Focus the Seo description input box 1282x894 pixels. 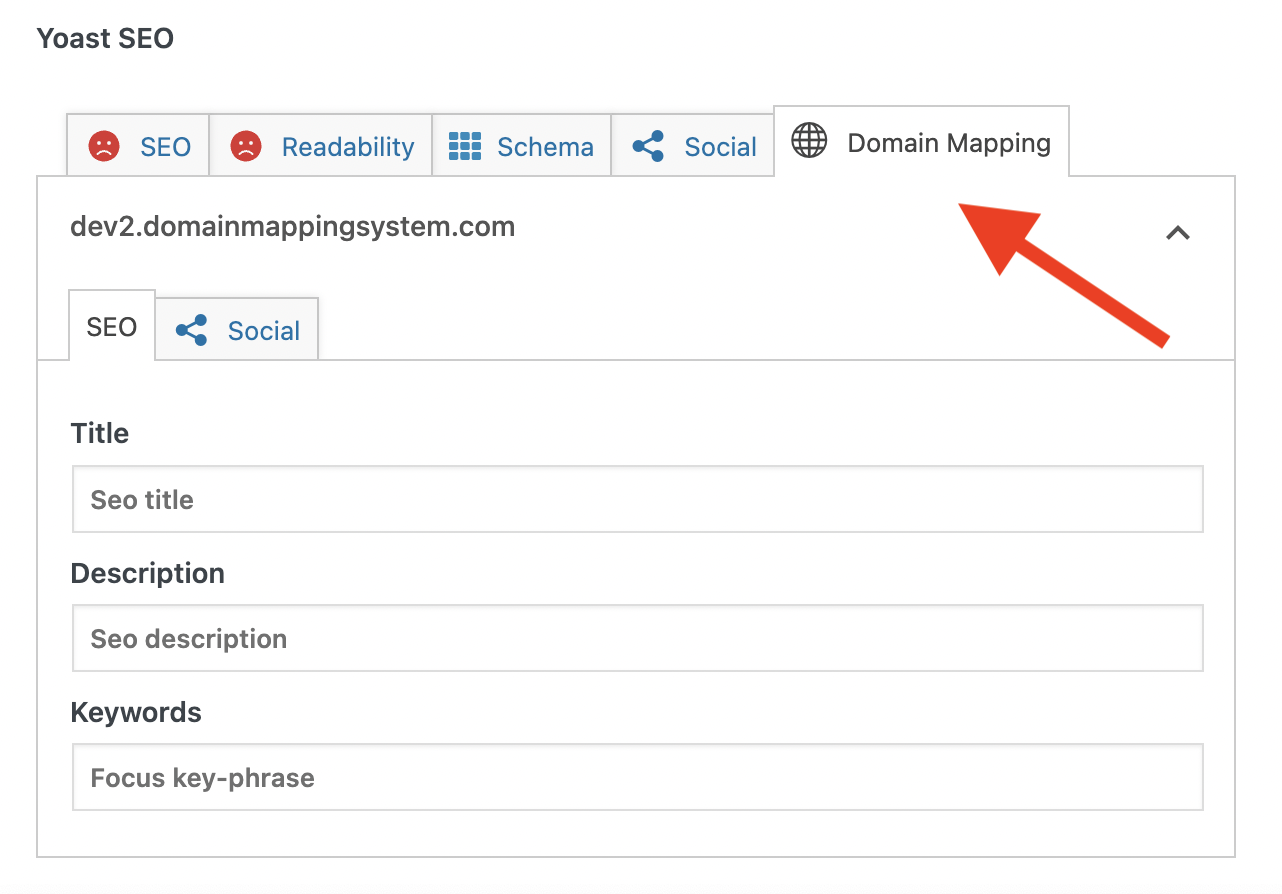click(x=637, y=638)
